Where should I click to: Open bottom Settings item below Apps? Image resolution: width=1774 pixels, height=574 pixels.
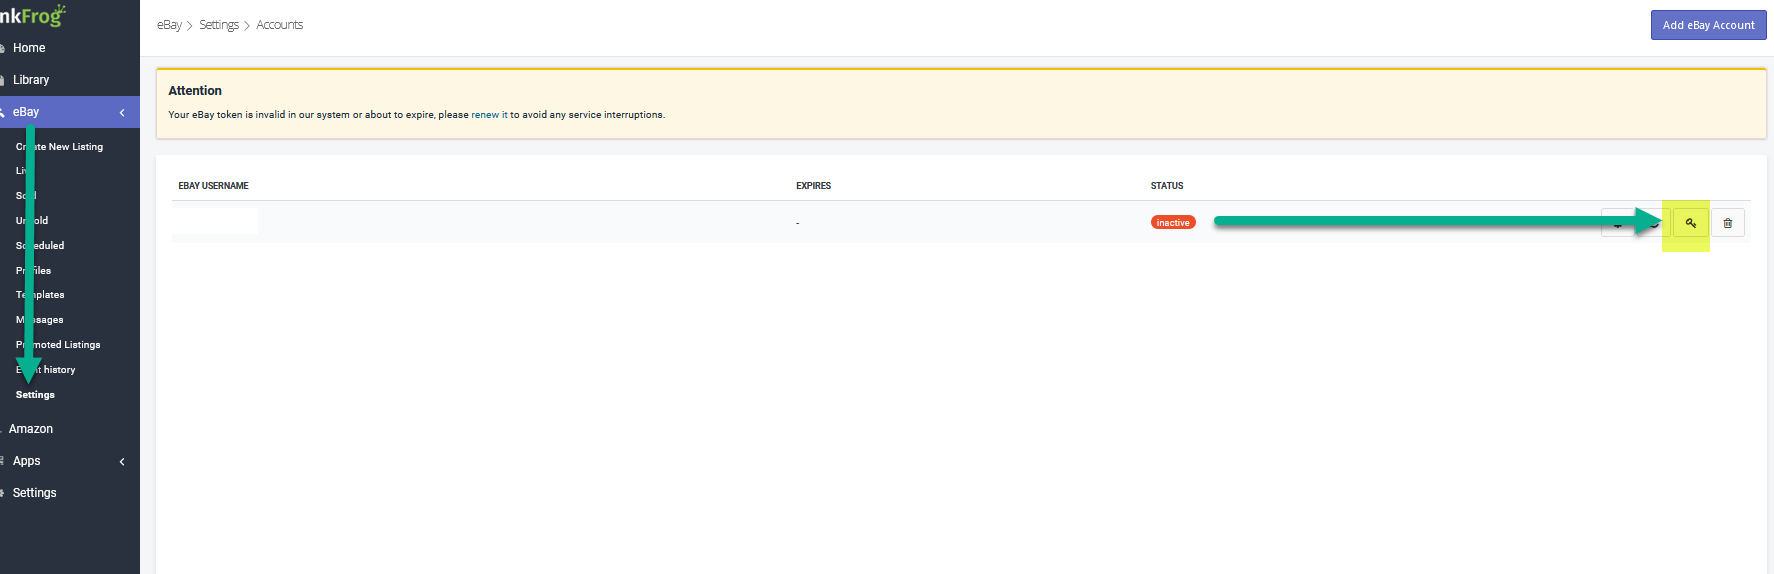(34, 493)
